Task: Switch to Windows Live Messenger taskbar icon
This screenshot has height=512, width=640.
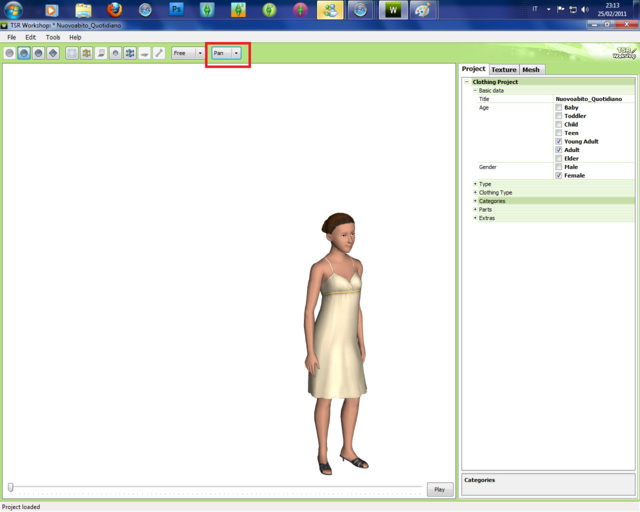Action: (331, 10)
